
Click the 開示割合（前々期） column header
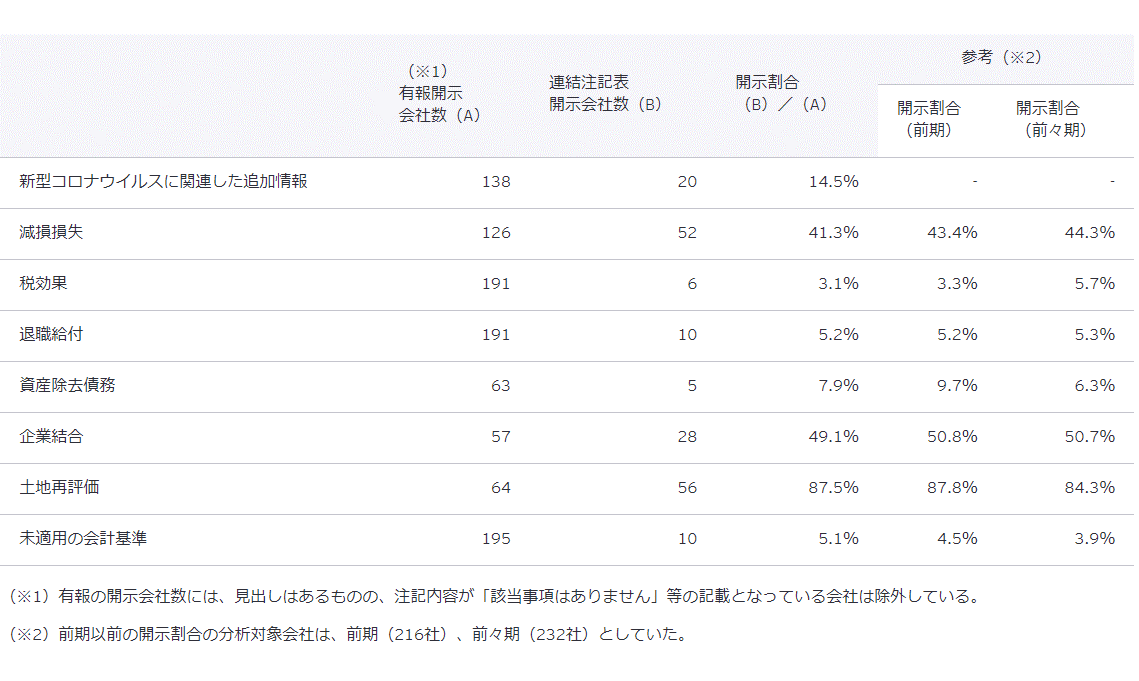(1049, 119)
